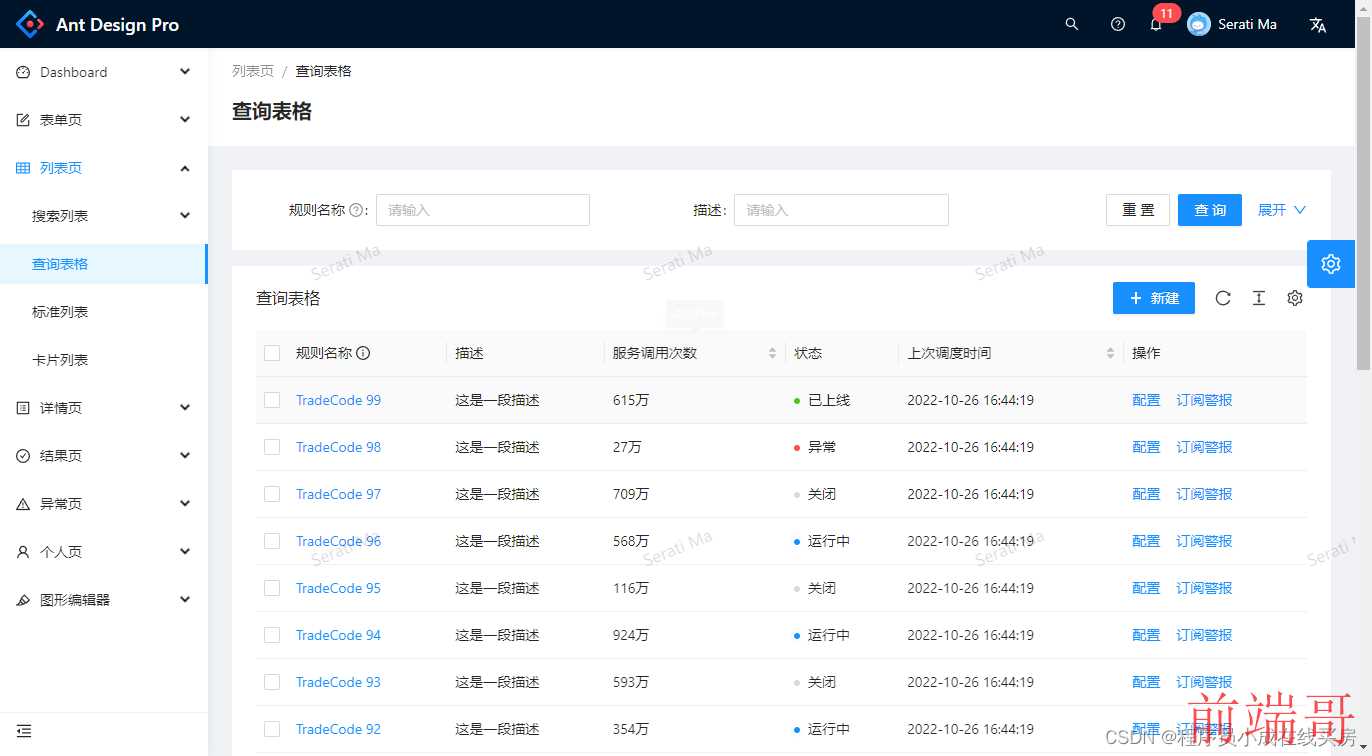Click the Ant Design Pro logo
Screen dimensions: 1372x756
[x=31, y=24]
